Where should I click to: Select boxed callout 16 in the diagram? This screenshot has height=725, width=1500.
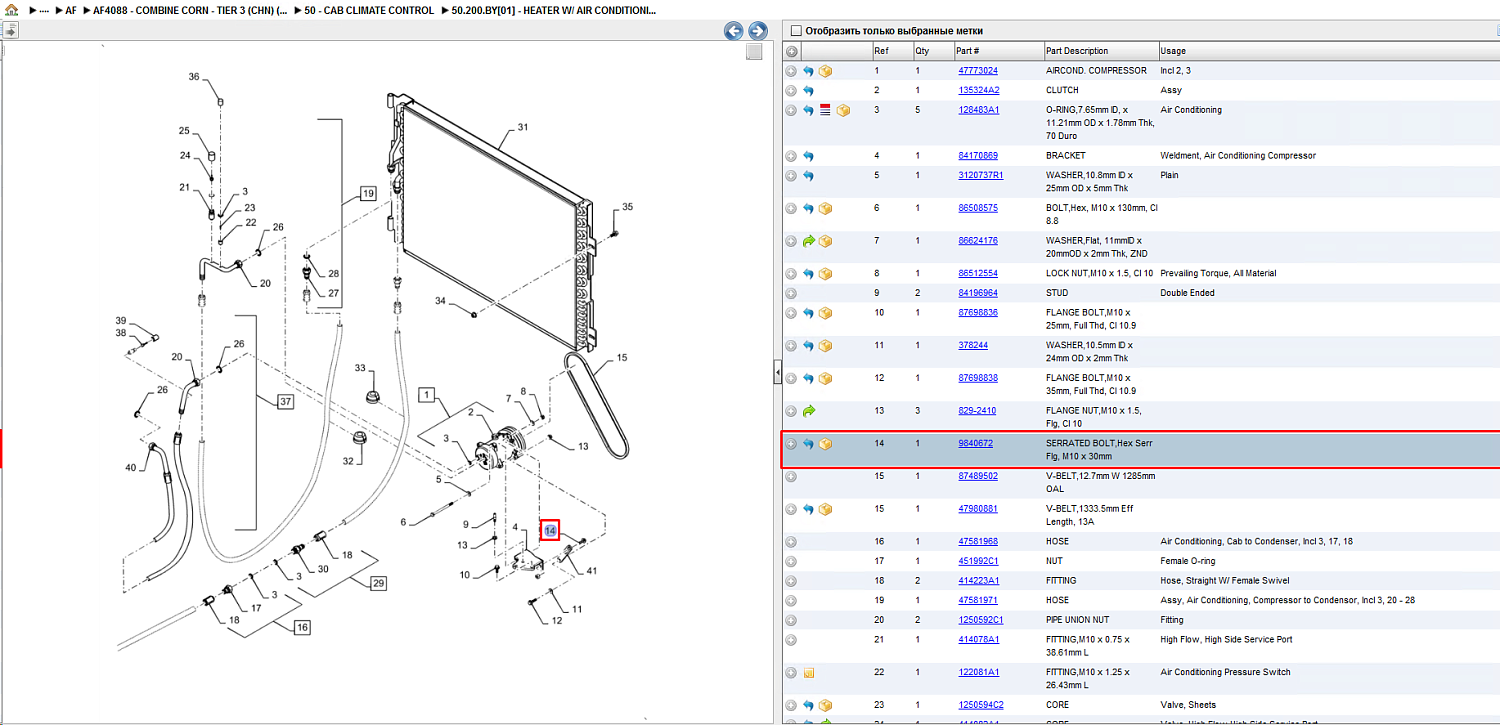[x=302, y=627]
